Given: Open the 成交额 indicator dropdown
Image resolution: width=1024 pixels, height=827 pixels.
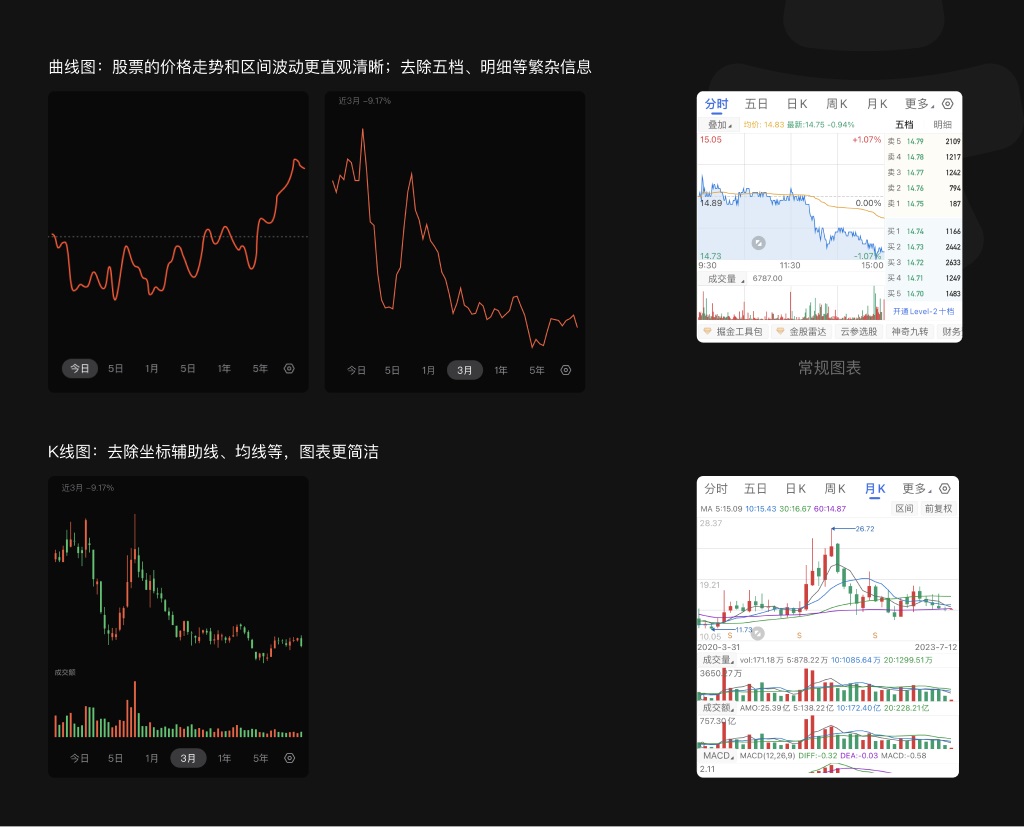Looking at the screenshot, I should [x=719, y=707].
